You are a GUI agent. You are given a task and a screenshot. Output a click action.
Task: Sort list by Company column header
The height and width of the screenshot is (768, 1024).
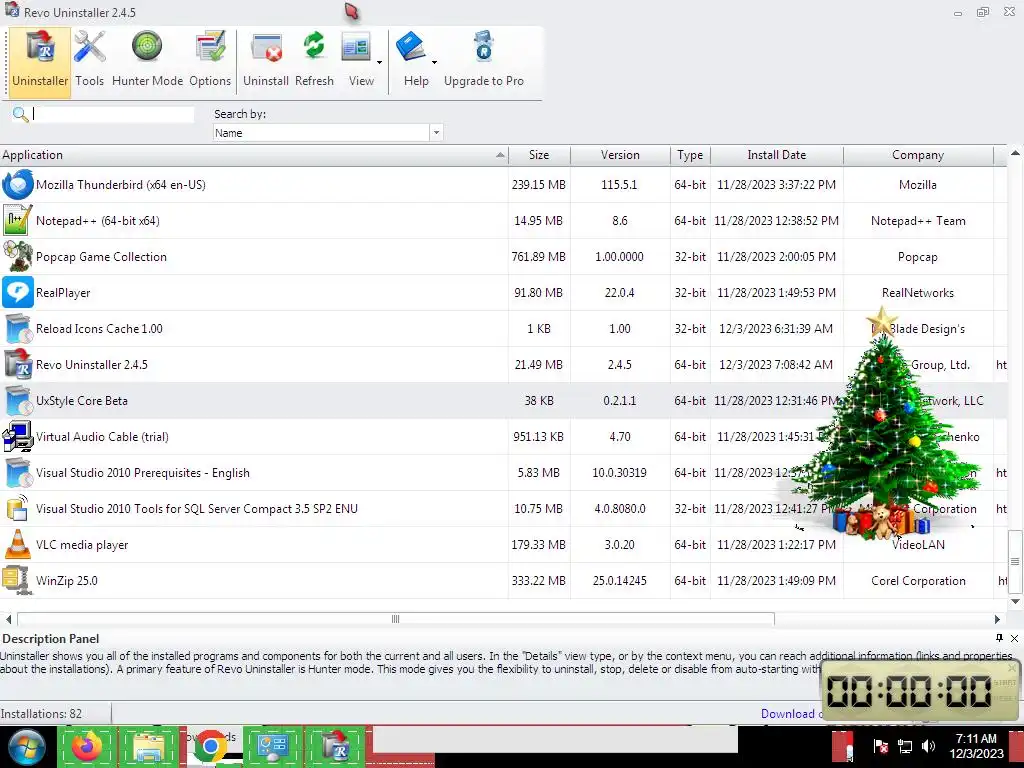coord(918,155)
